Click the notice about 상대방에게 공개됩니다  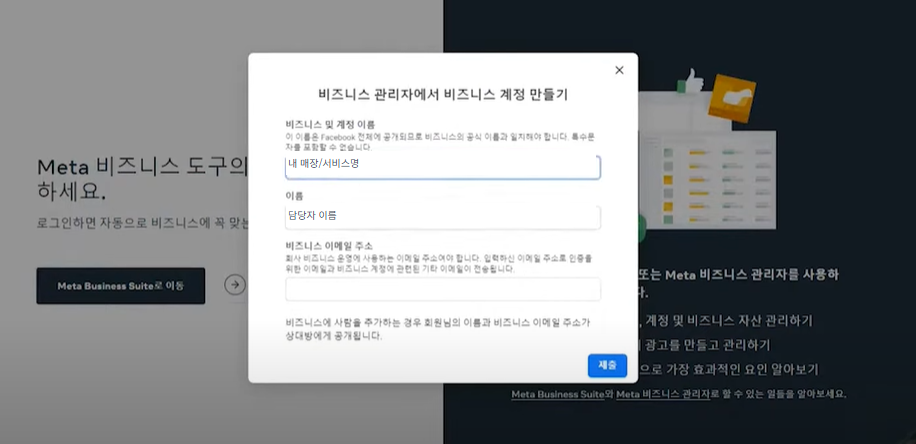coord(438,329)
